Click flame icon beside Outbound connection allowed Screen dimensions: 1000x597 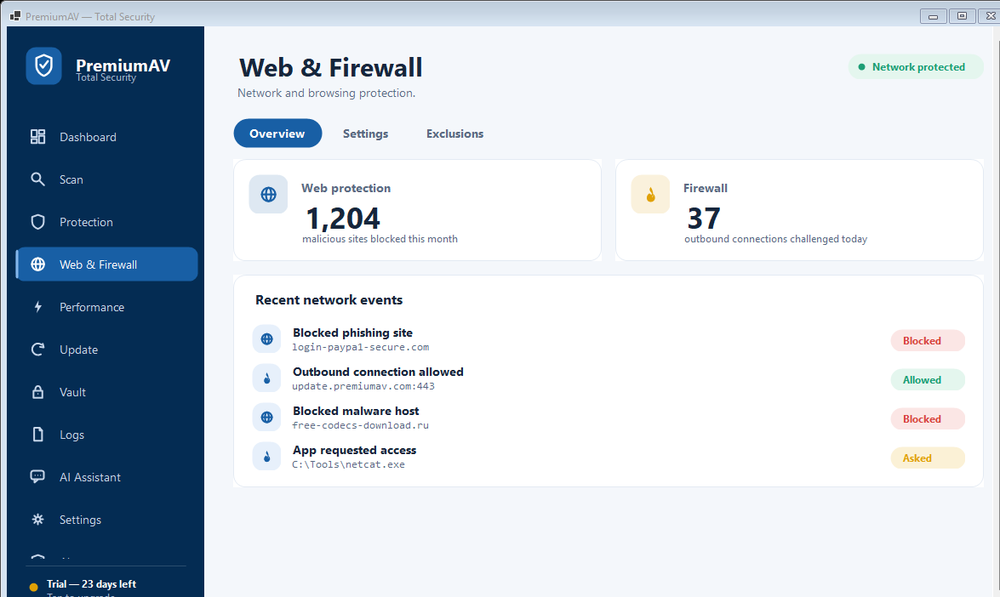coord(267,378)
